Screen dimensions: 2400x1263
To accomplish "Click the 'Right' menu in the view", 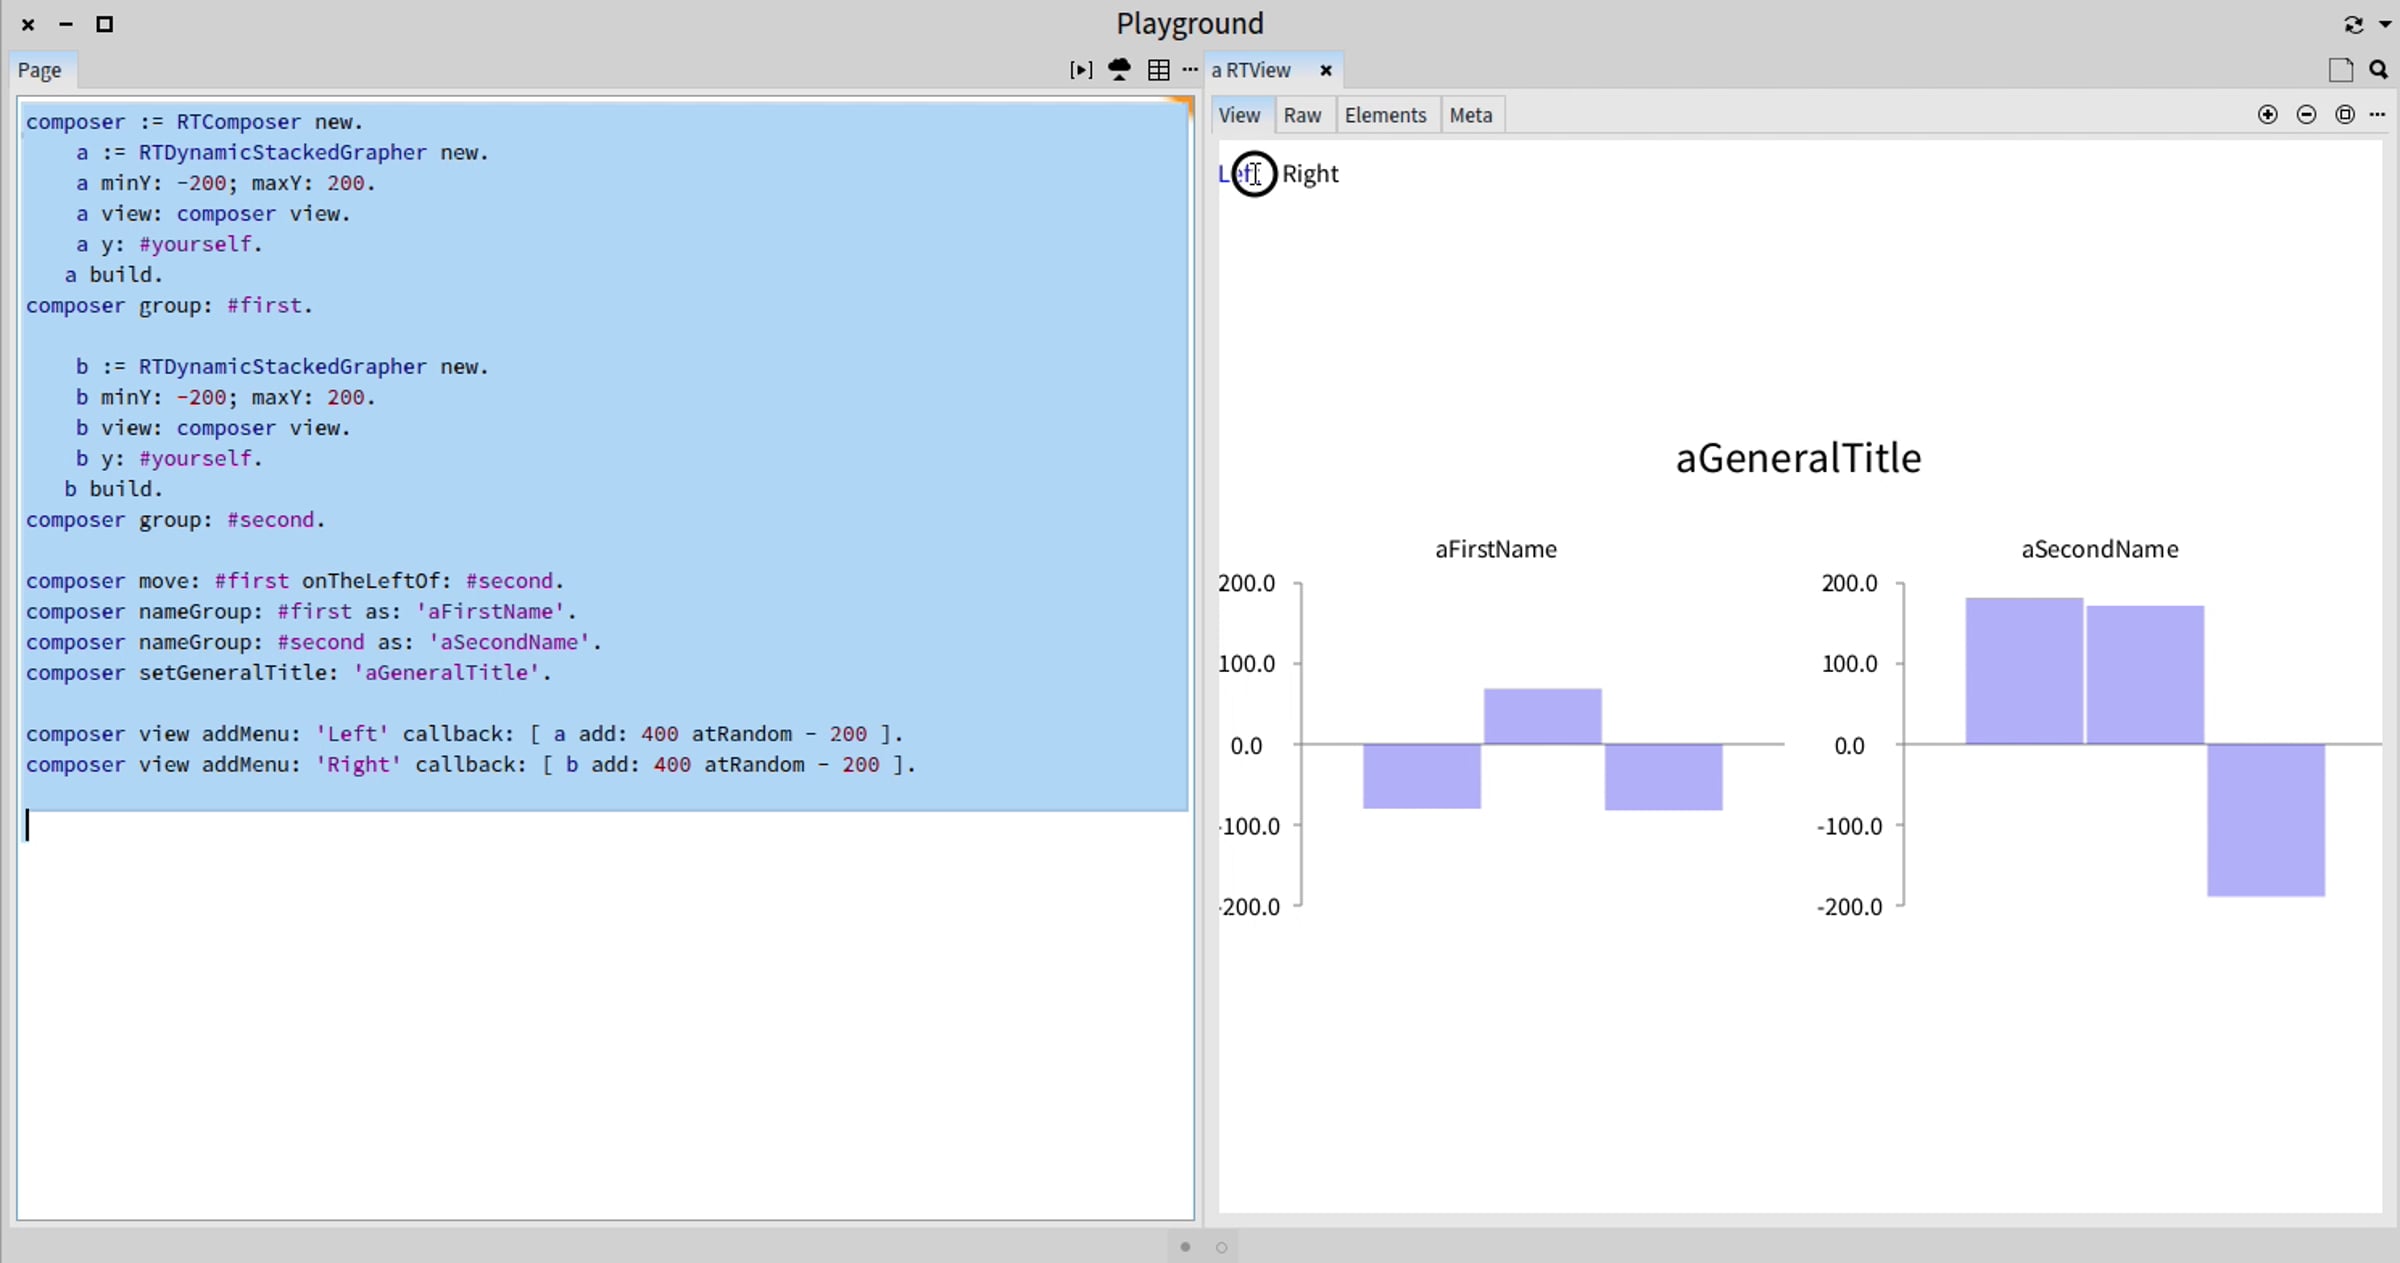I will click(x=1310, y=174).
